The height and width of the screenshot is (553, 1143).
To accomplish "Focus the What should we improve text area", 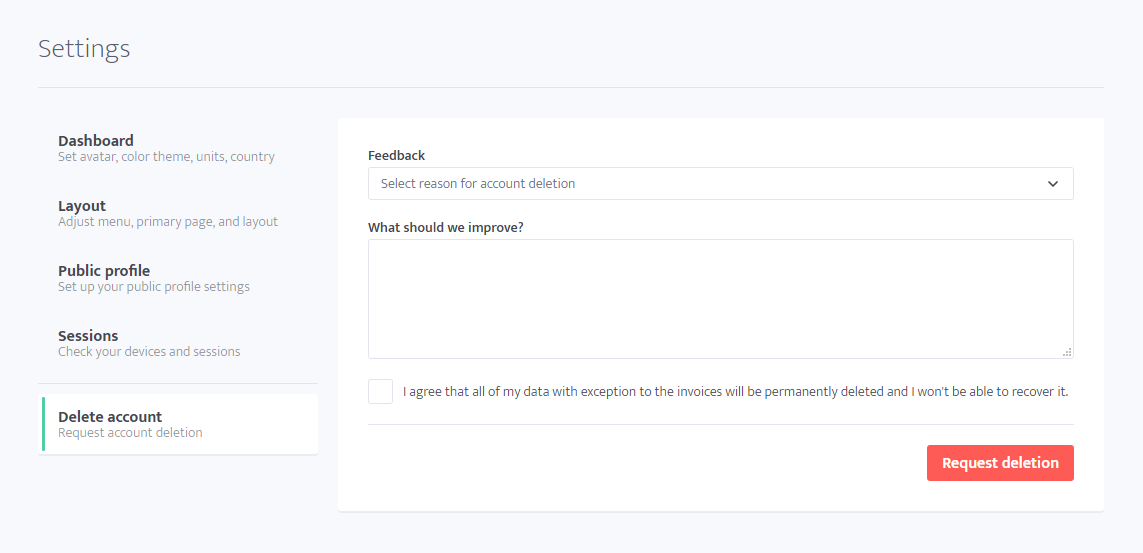I will pos(720,299).
